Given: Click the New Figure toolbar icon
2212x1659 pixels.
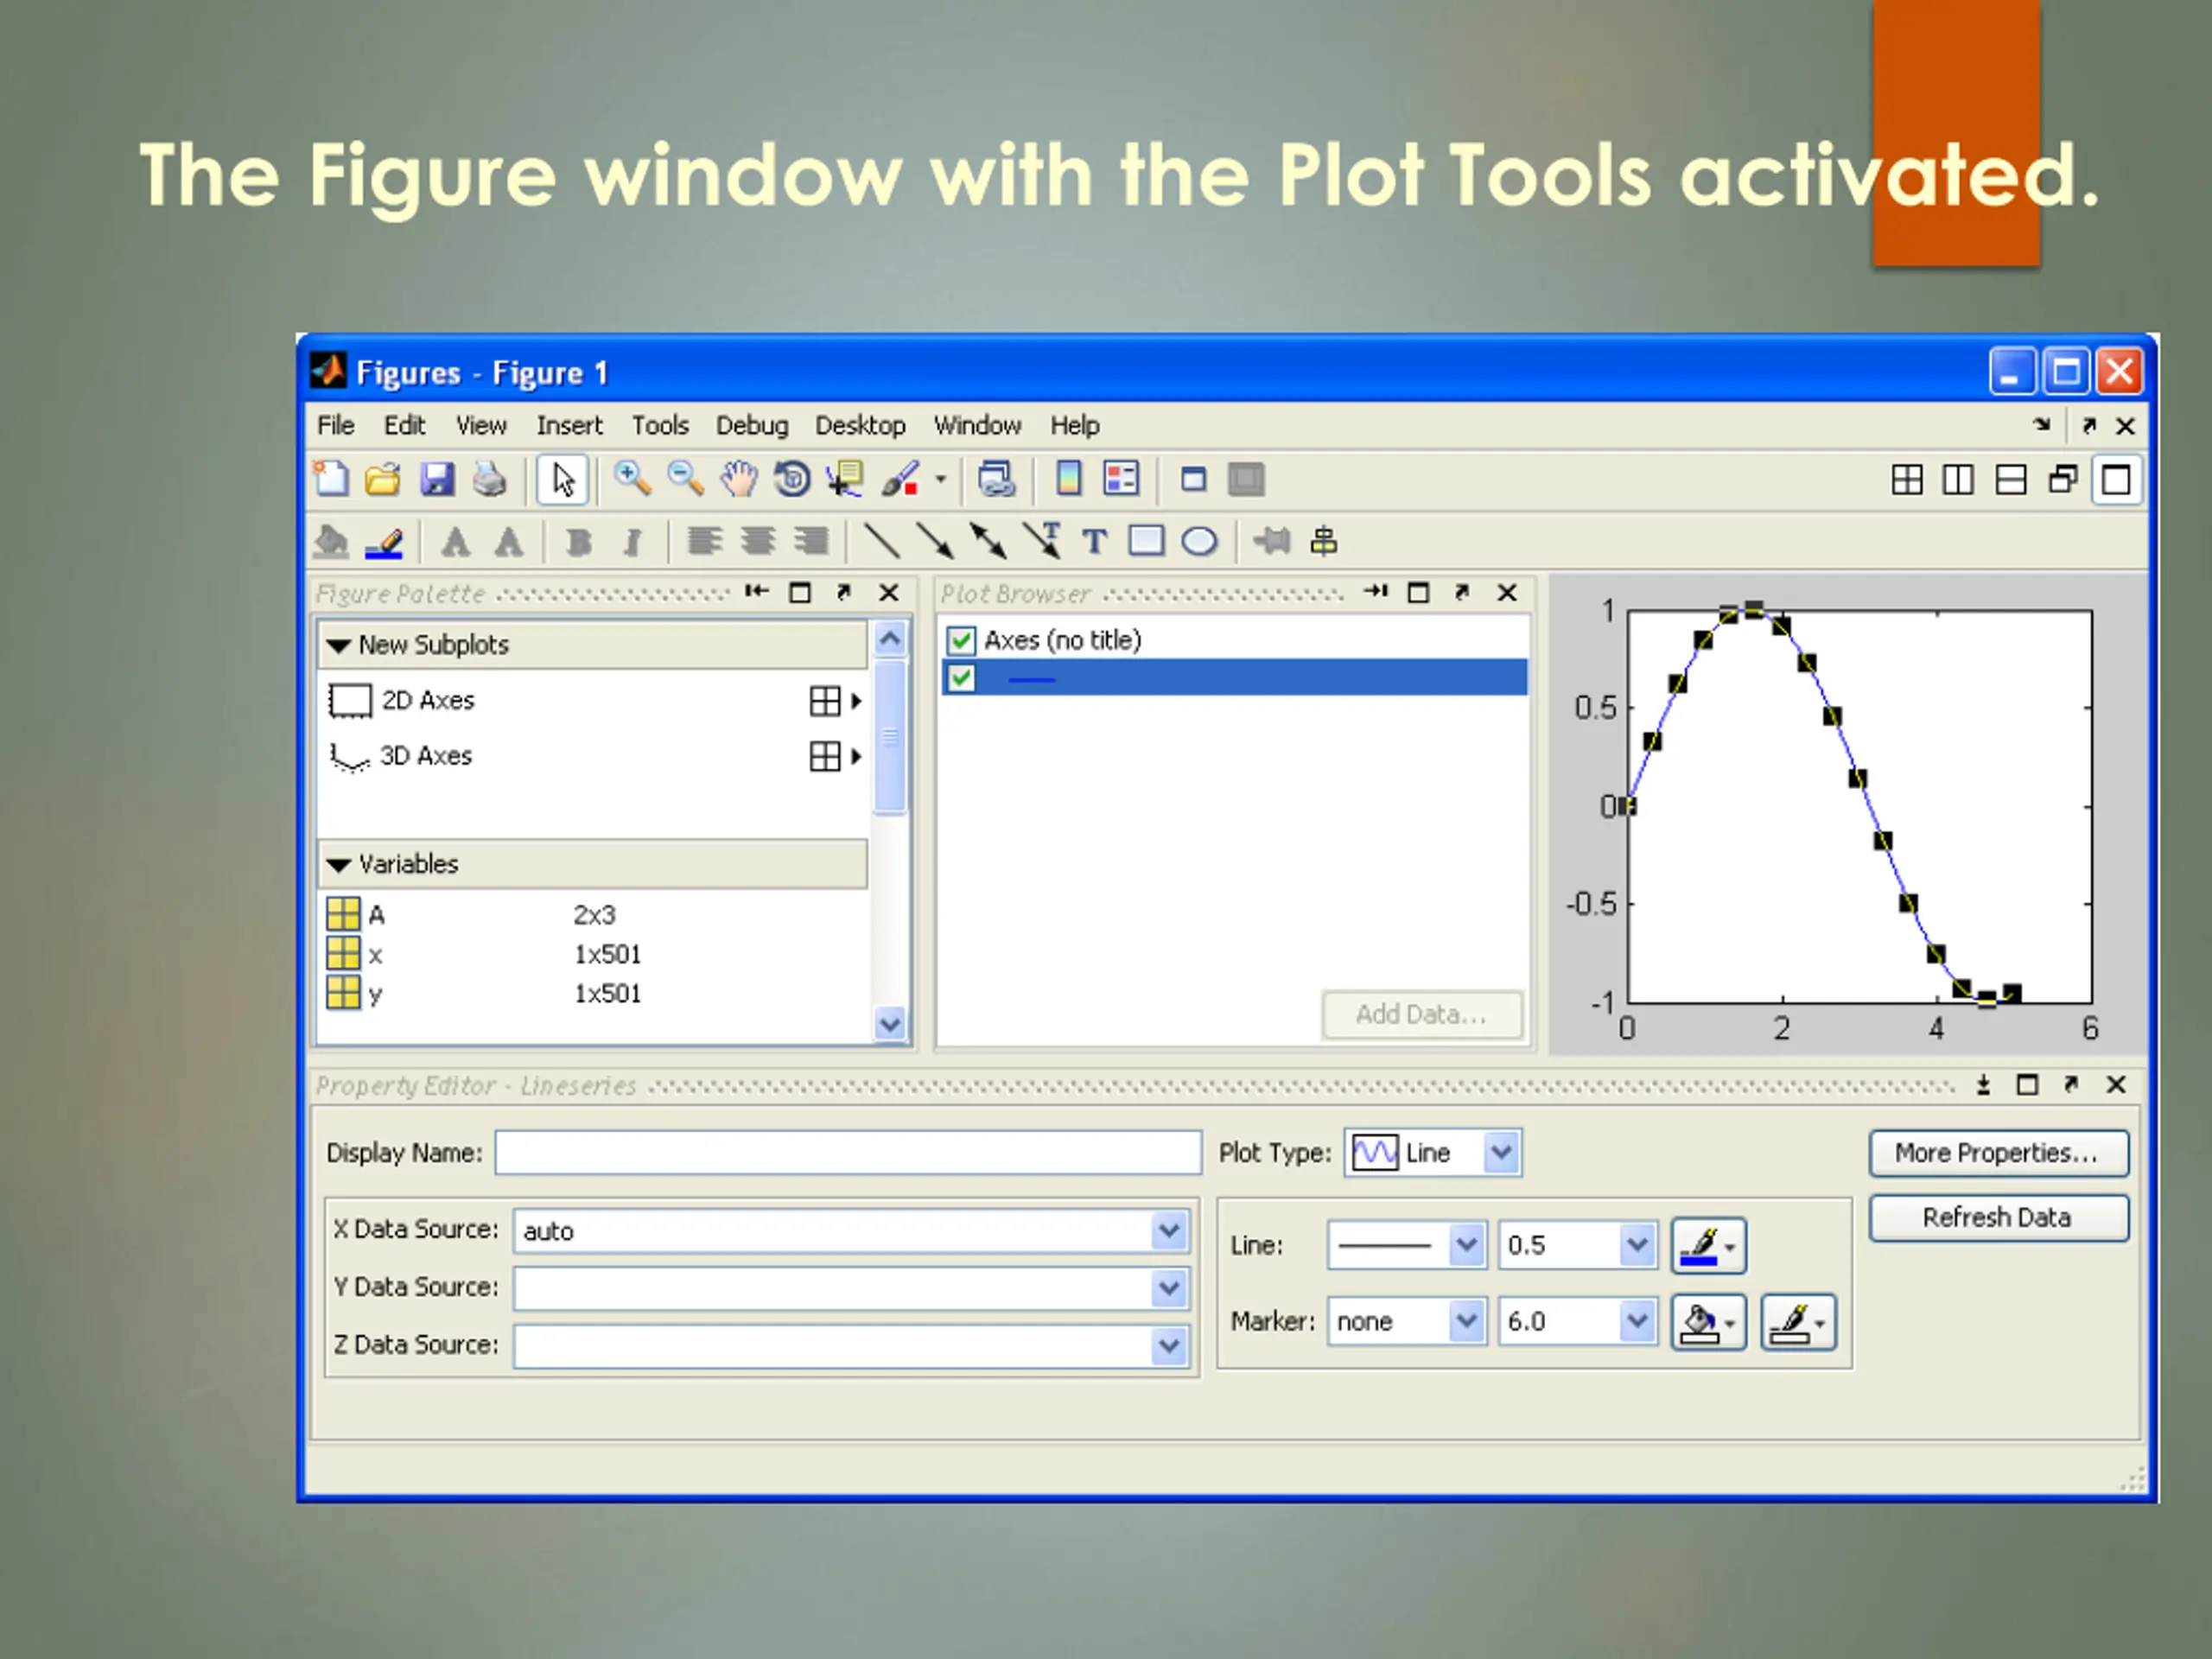Looking at the screenshot, I should [331, 480].
